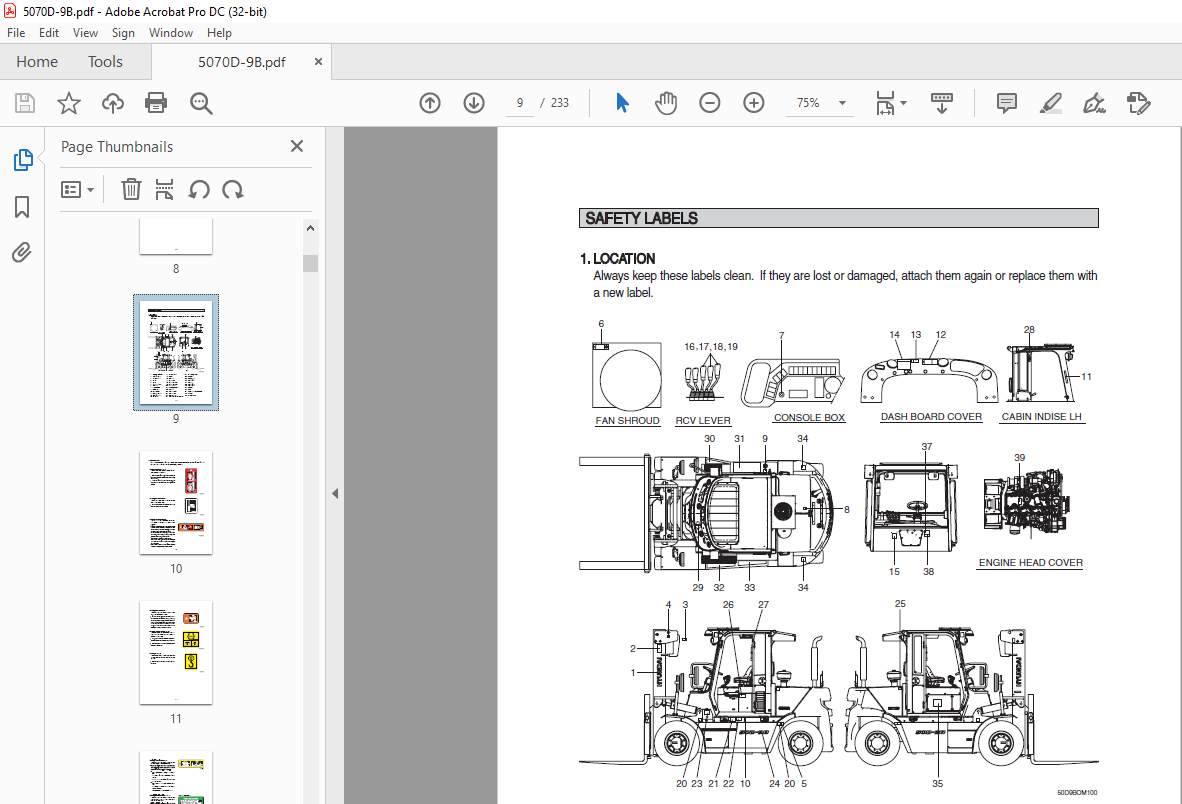Screen dimensions: 1182x804
Task: Click the Page Thumbnails panel title
Action: (117, 147)
